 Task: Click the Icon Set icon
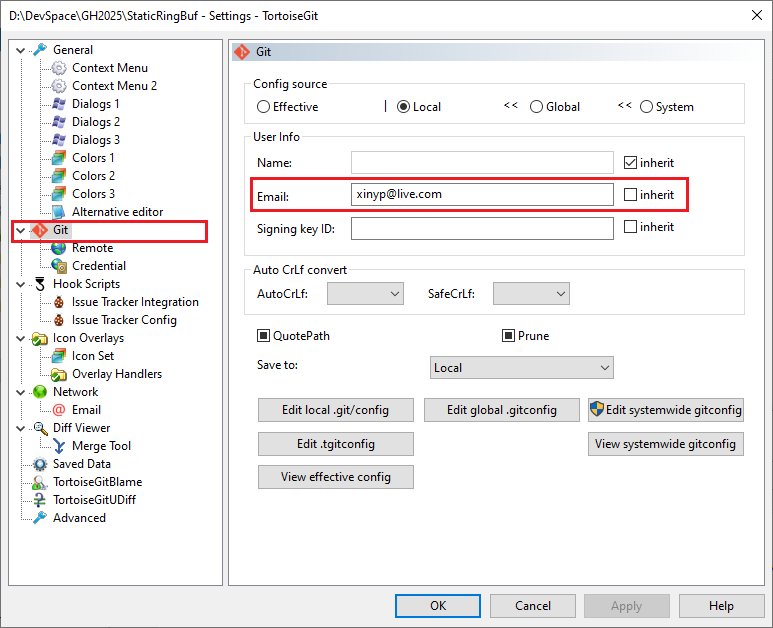coord(59,356)
